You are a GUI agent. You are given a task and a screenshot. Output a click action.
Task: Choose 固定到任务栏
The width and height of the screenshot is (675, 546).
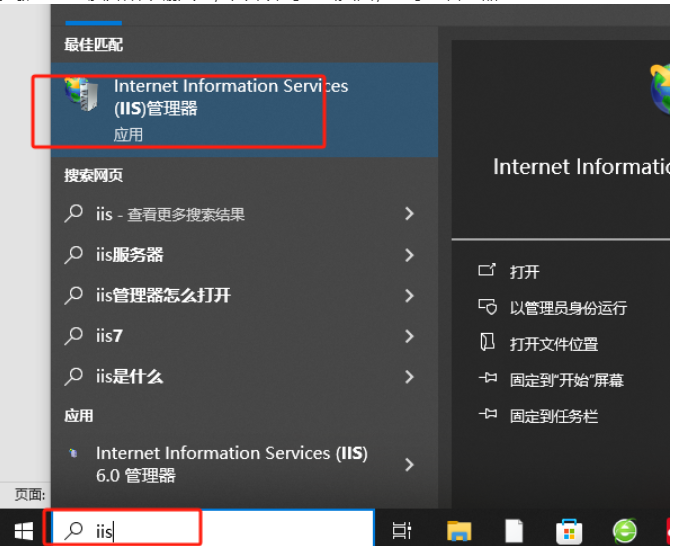tap(554, 416)
